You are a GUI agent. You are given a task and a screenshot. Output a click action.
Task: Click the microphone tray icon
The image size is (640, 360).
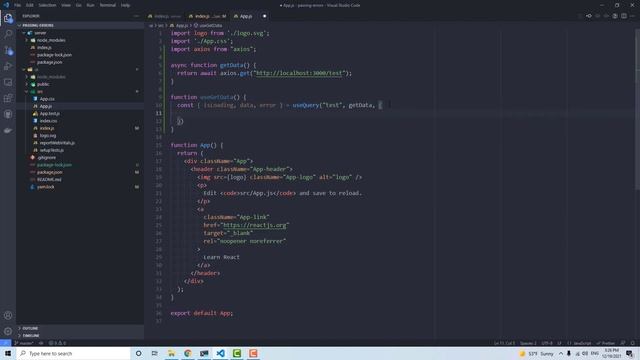[569, 353]
